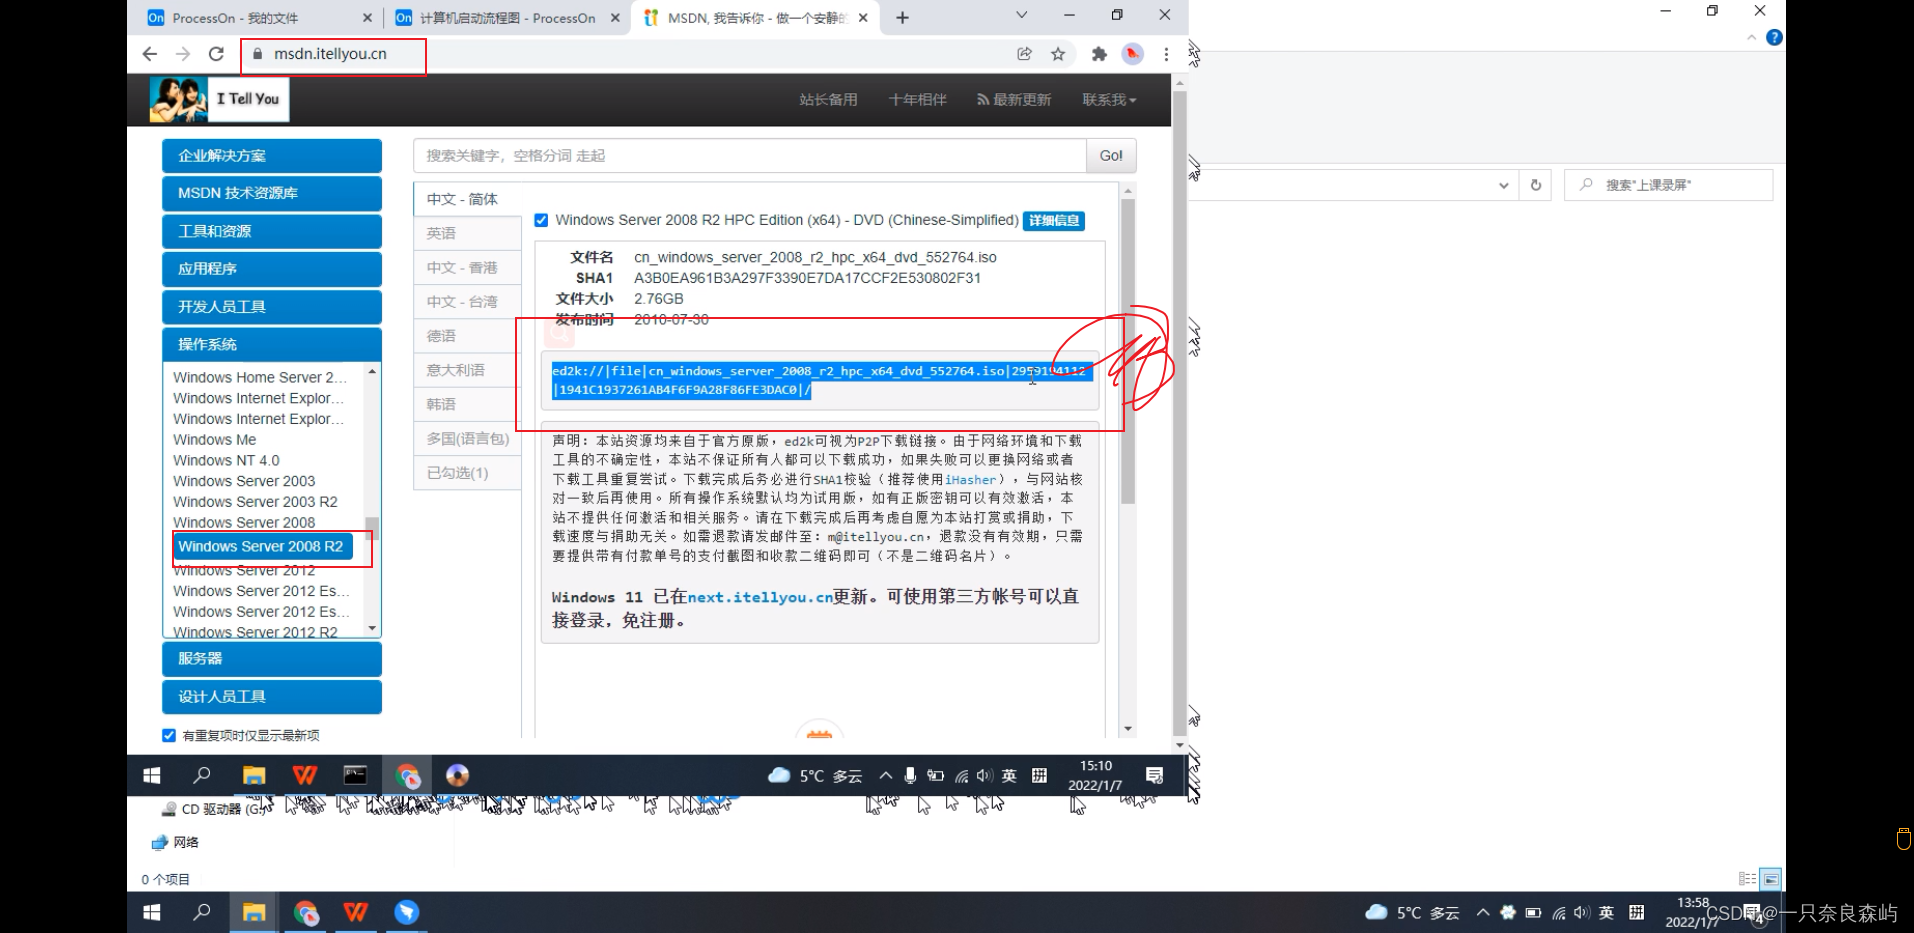Switch to 中文 - 香港 language tab

pyautogui.click(x=467, y=268)
